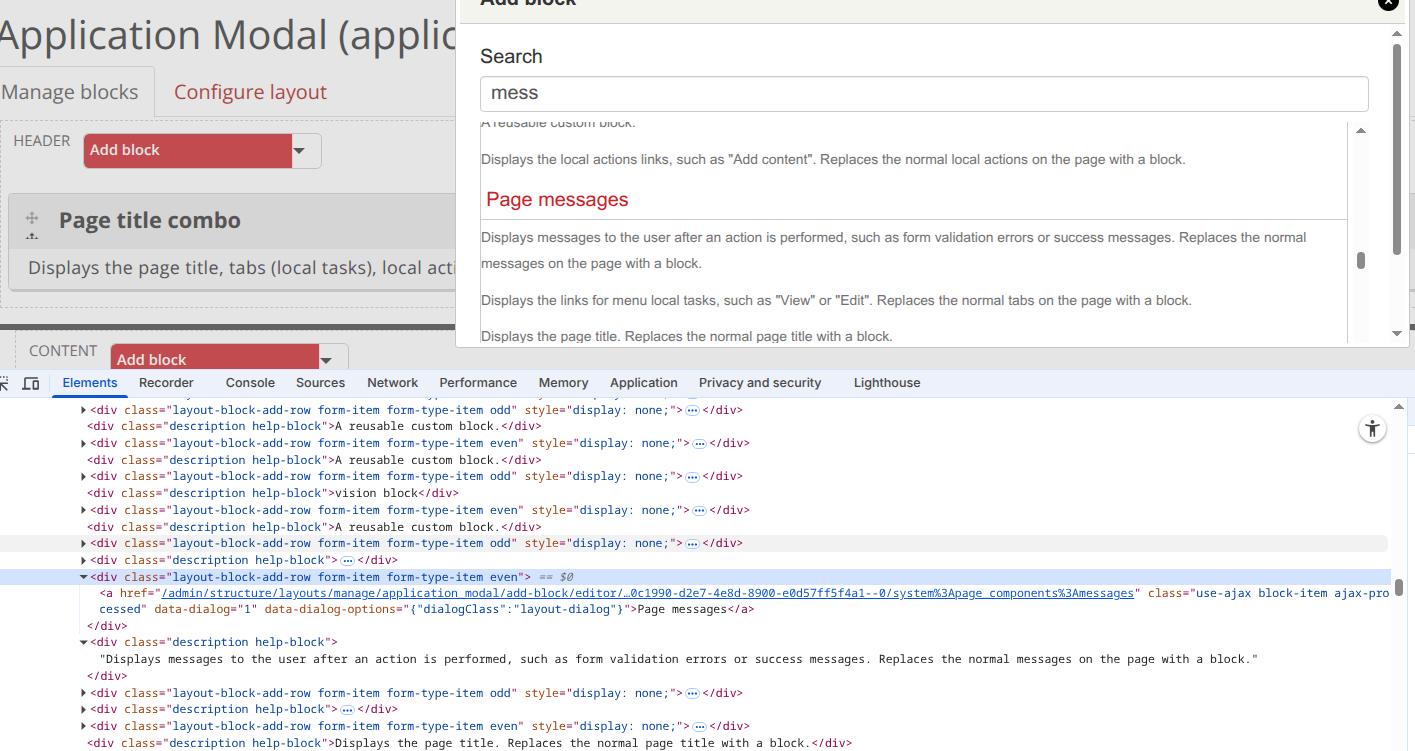Open the Lighthouse tab in DevTools

click(887, 383)
